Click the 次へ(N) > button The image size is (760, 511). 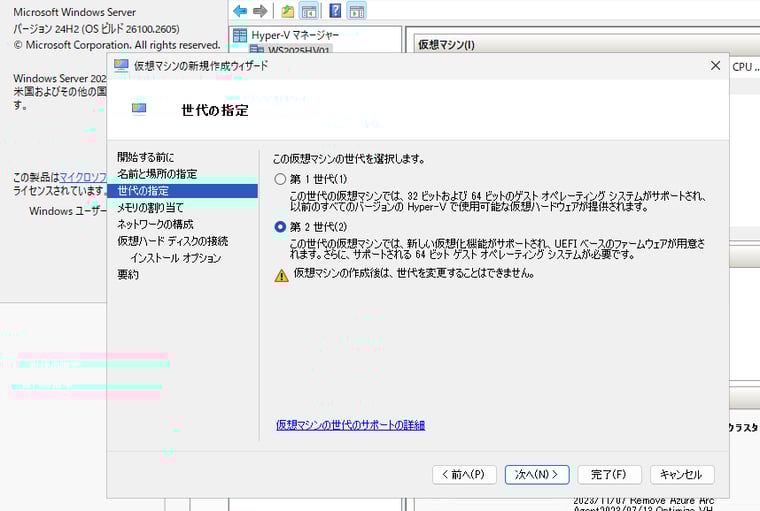(537, 474)
